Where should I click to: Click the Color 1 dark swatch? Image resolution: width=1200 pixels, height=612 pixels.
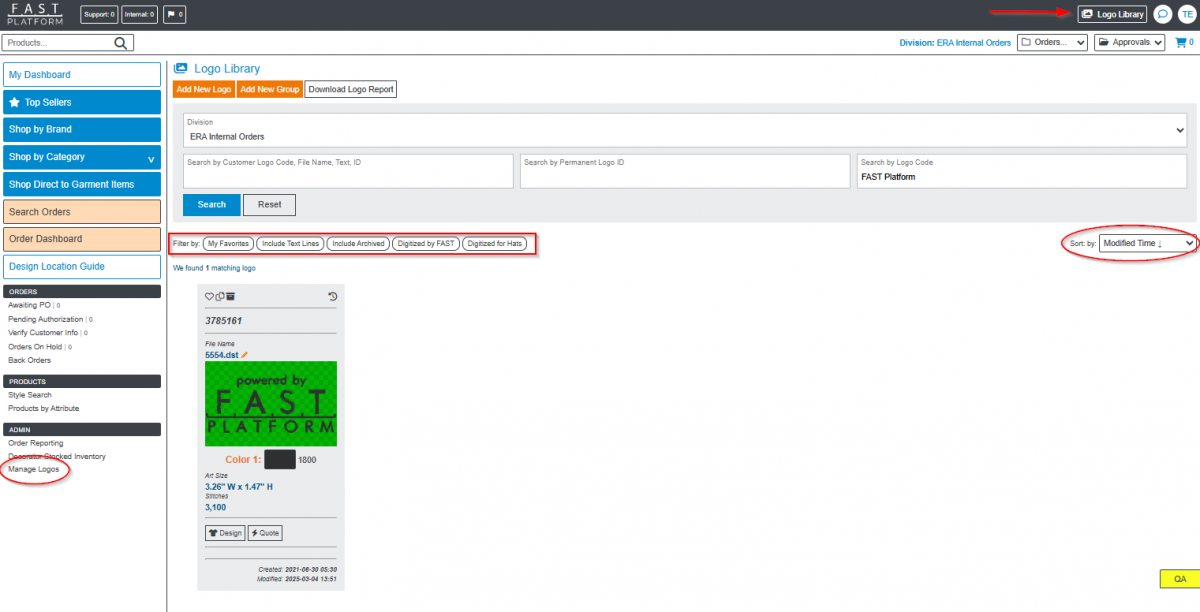point(279,460)
